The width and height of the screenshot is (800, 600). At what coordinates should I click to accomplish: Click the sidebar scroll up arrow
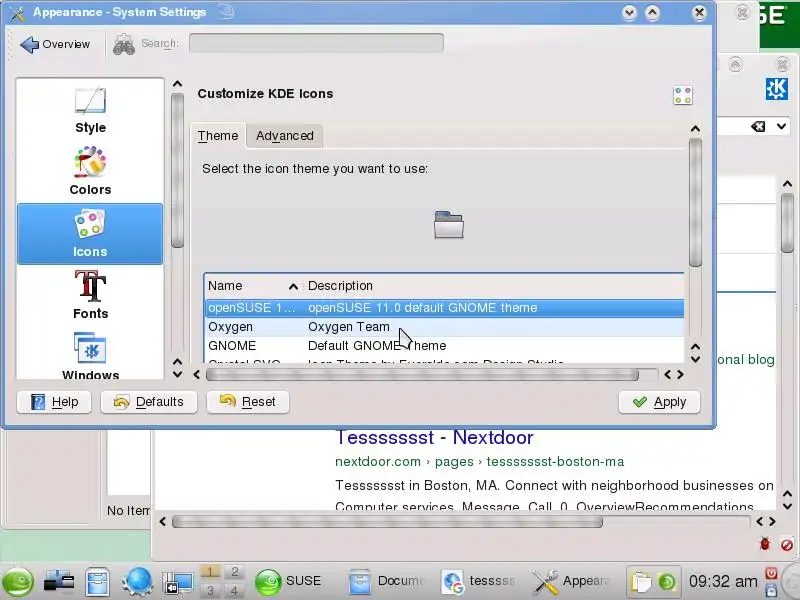tap(177, 84)
